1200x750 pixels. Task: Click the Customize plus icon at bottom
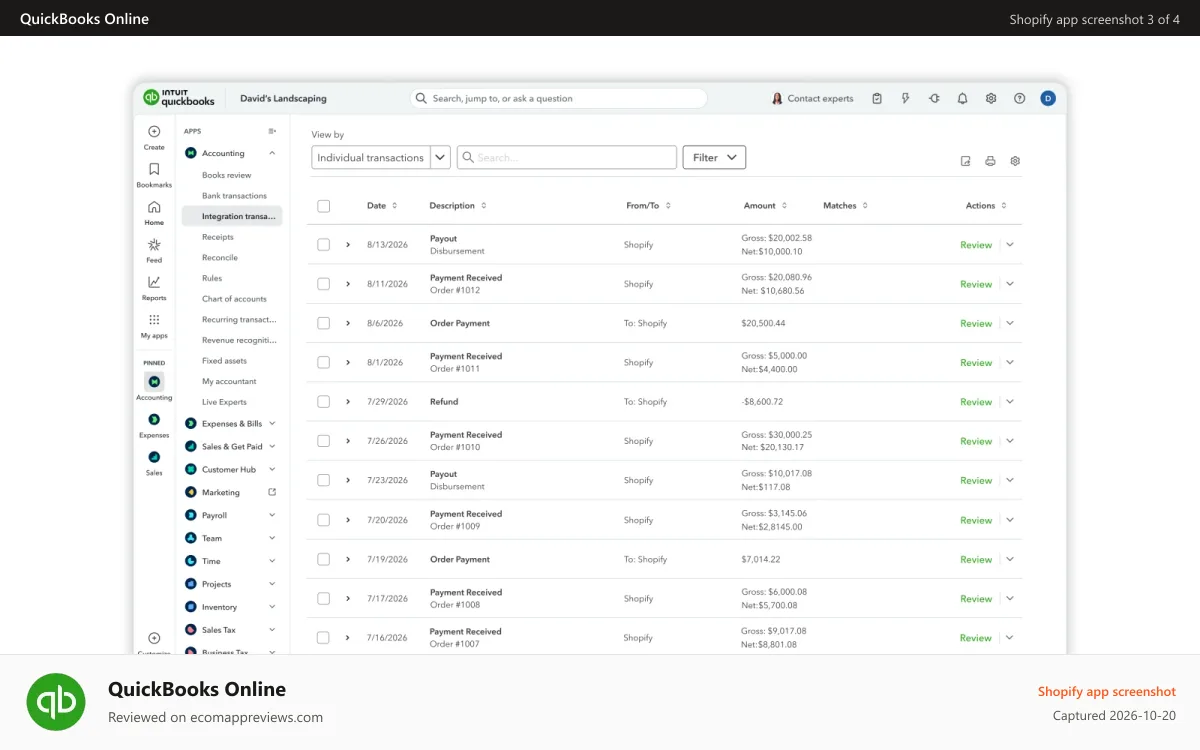pos(154,638)
